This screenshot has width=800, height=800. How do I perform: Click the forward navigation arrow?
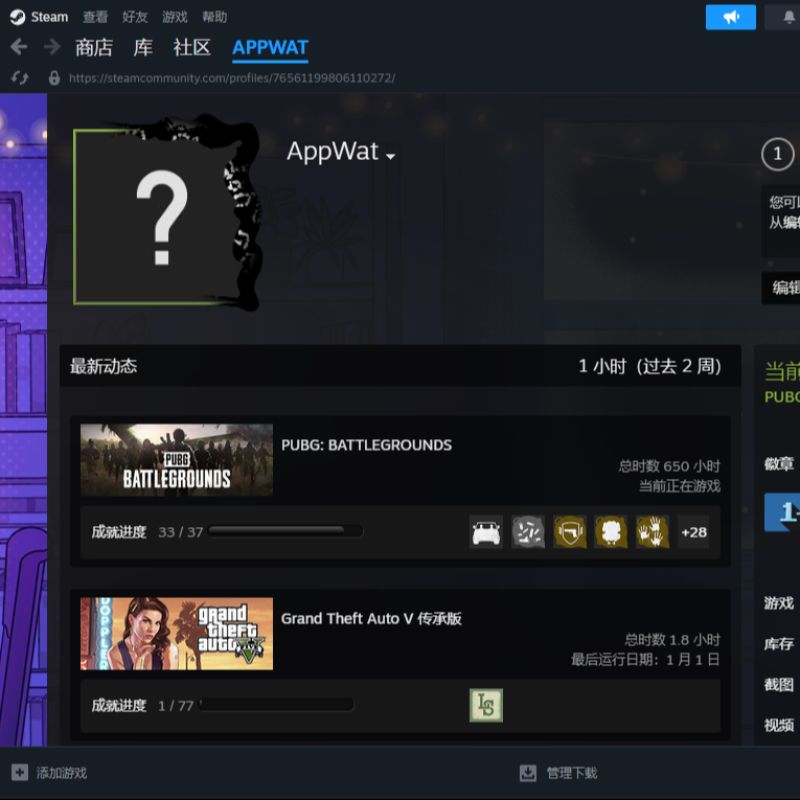(x=51, y=47)
